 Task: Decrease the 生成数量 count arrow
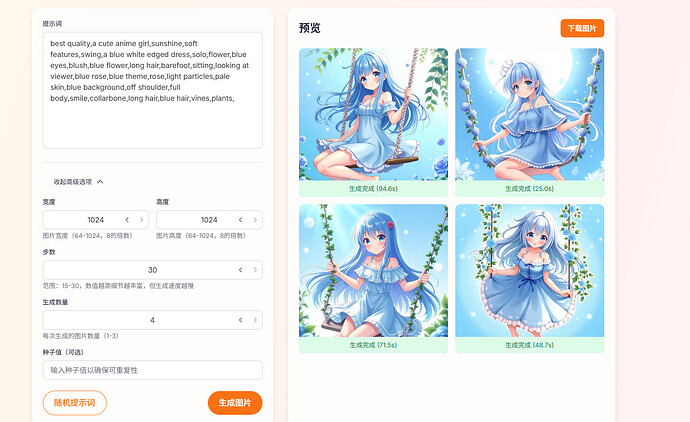pyautogui.click(x=240, y=320)
